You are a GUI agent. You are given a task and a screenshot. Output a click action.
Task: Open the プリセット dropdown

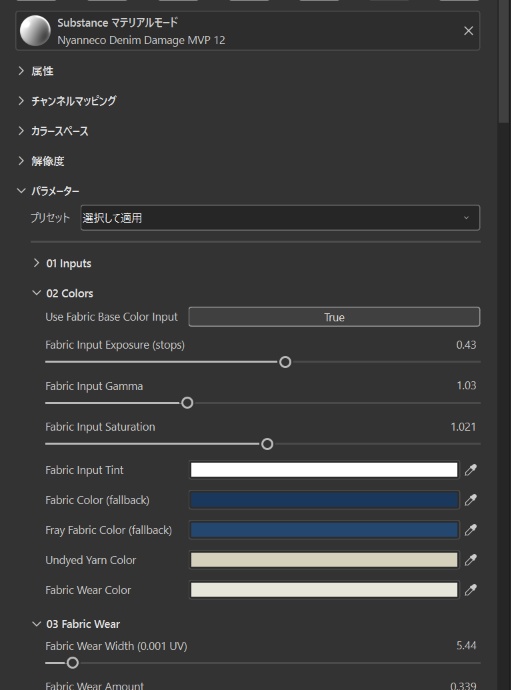(280, 218)
